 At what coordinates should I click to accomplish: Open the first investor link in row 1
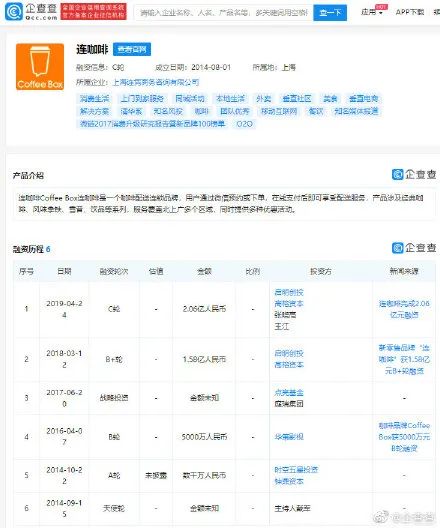click(289, 292)
